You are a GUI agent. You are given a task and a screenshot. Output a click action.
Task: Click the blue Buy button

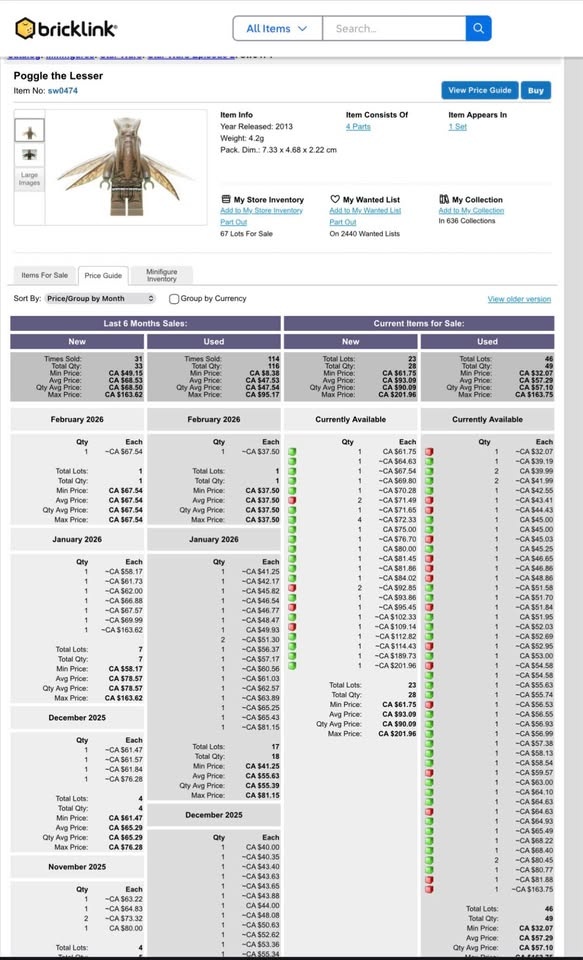pyautogui.click(x=536, y=90)
